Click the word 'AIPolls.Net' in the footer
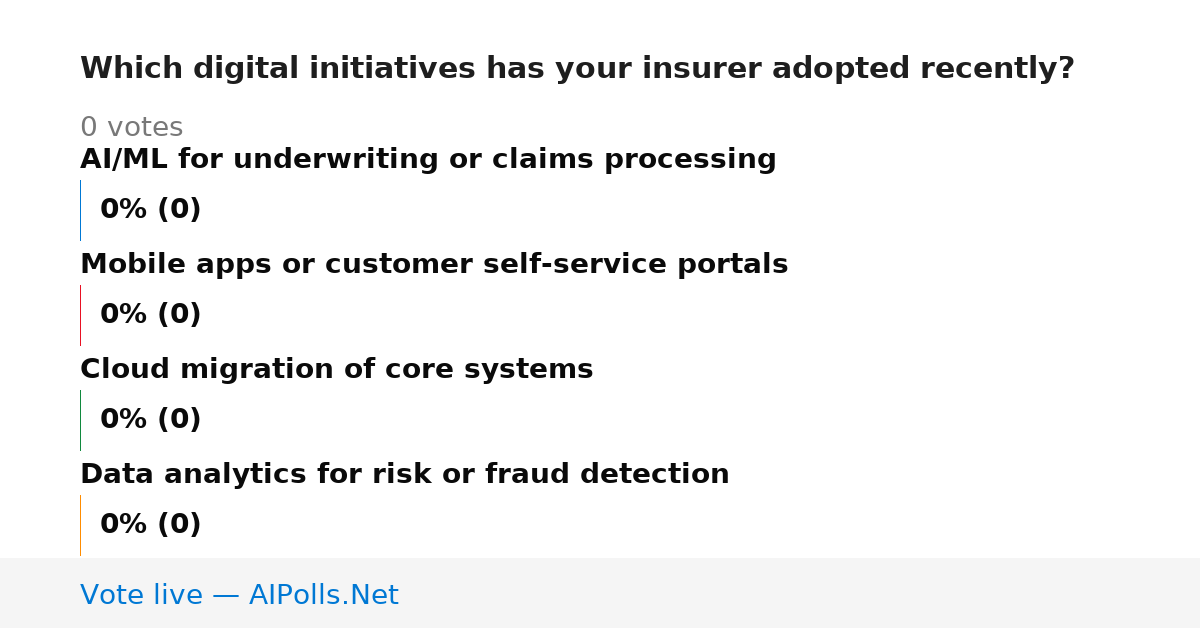This screenshot has width=1200, height=628. (324, 596)
